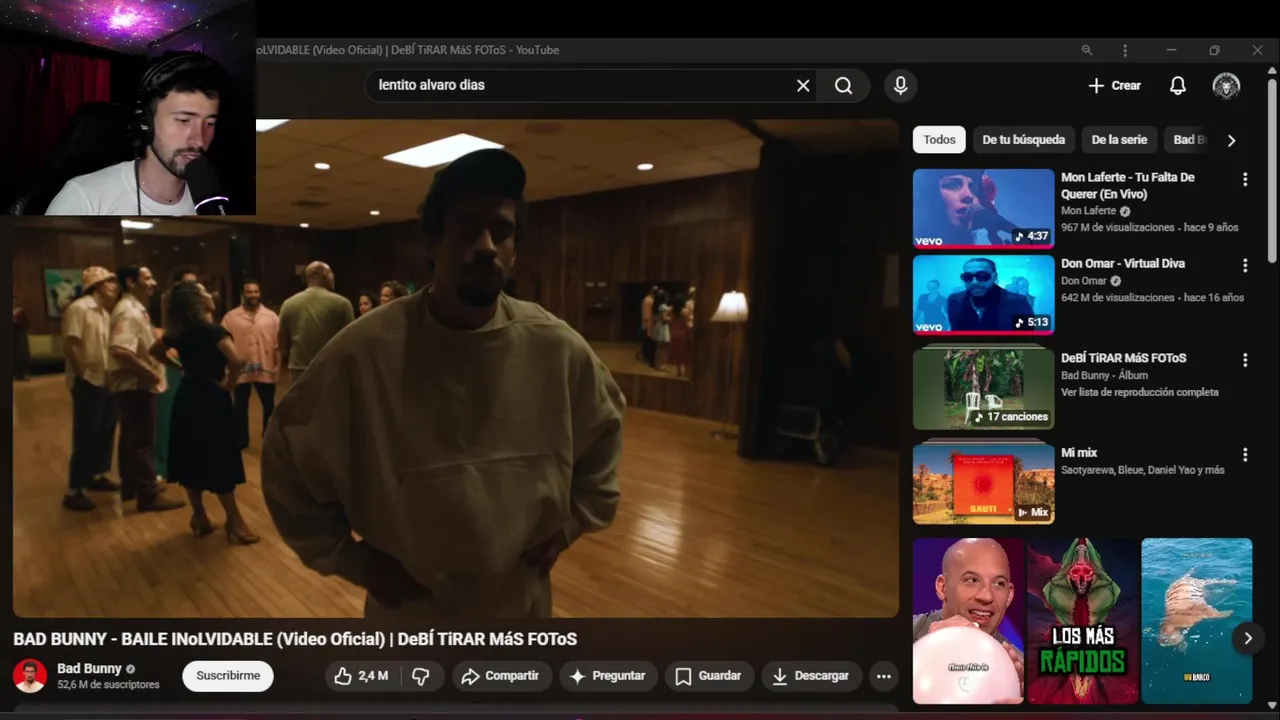Image resolution: width=1280 pixels, height=720 pixels.
Task: Show more filter chips with right arrow
Action: coord(1231,140)
